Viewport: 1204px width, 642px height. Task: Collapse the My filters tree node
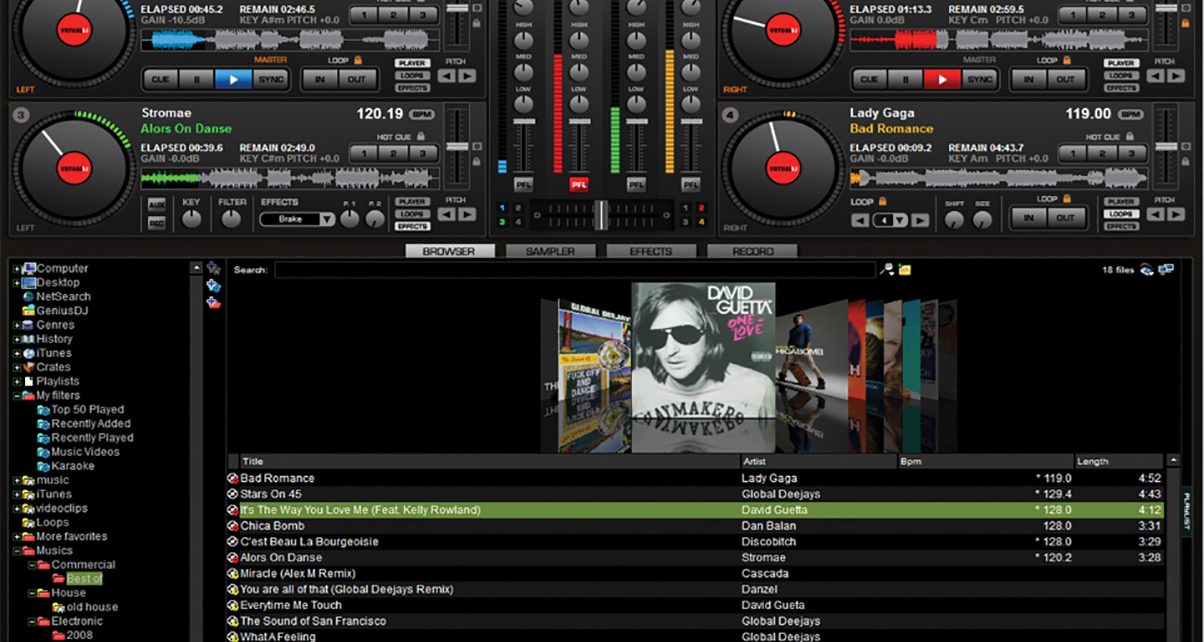(x=16, y=396)
